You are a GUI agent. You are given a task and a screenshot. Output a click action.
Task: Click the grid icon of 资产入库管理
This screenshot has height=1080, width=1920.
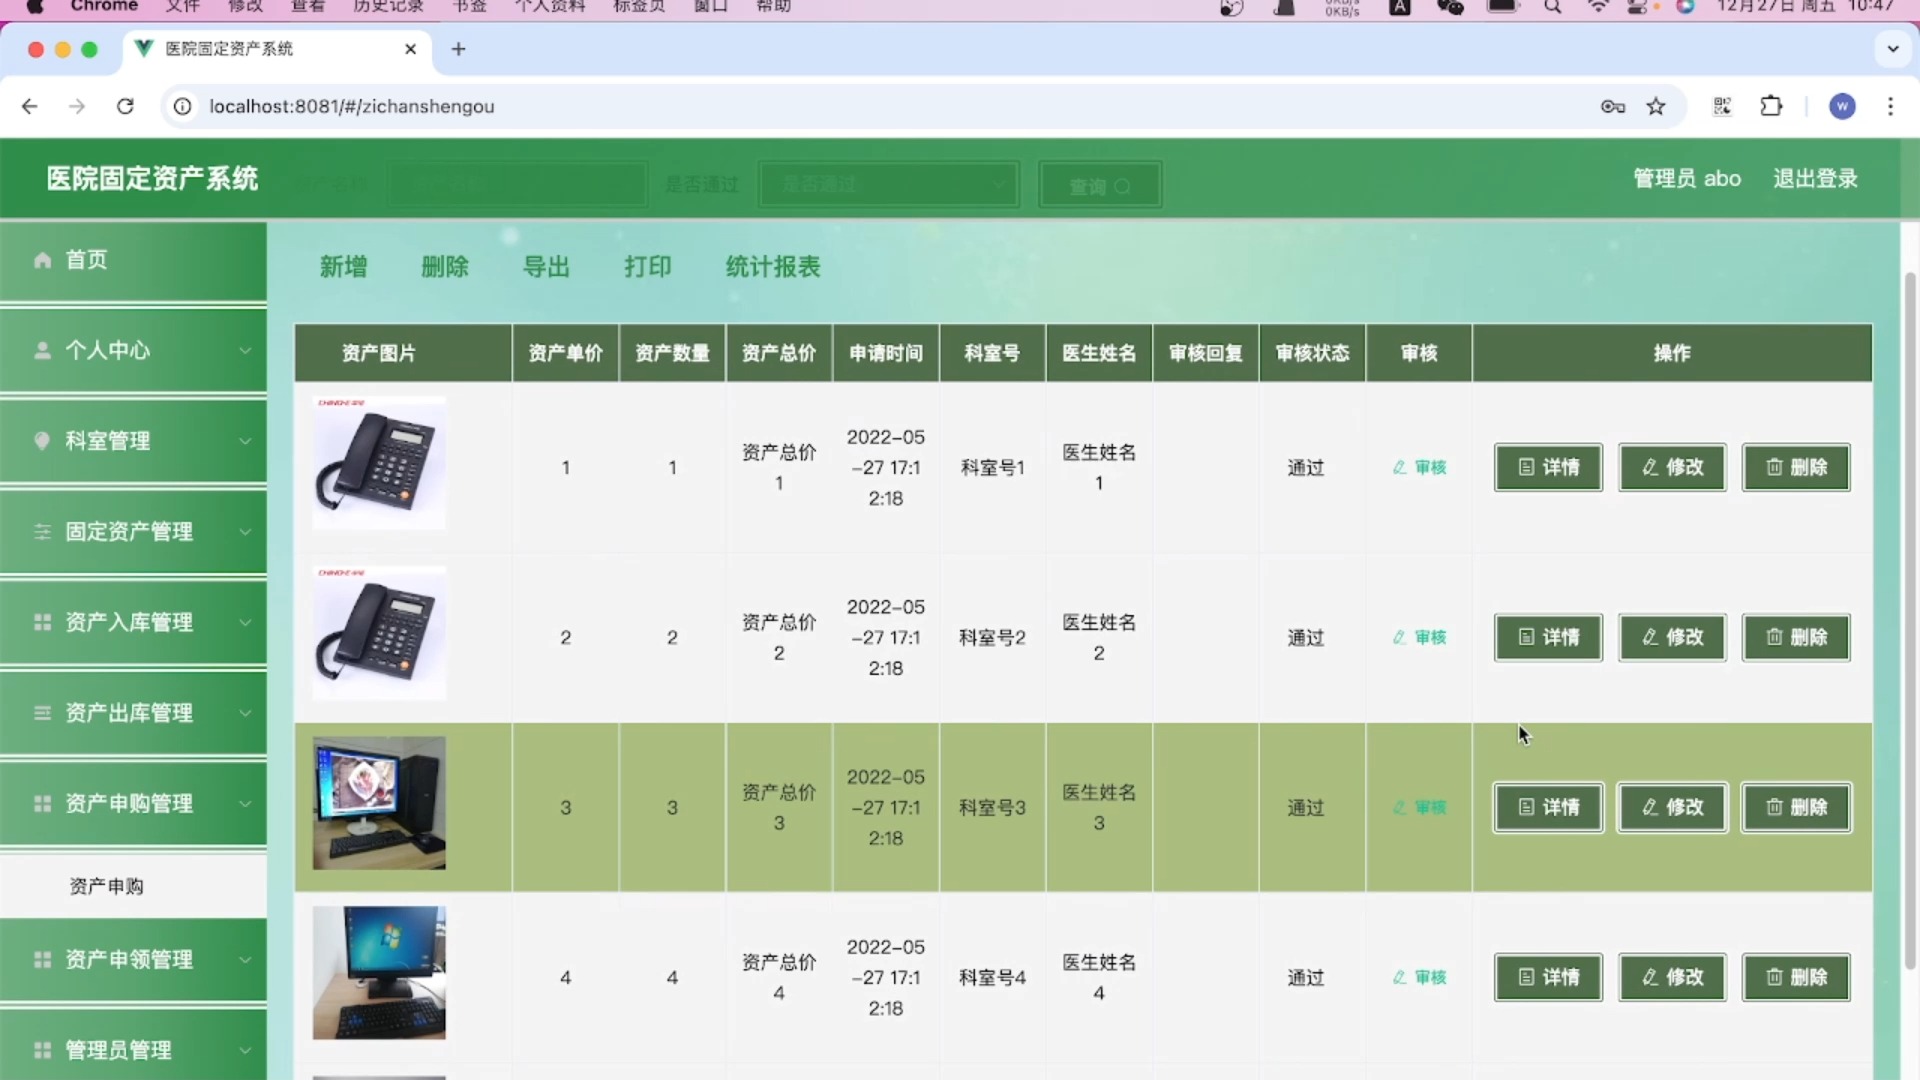point(42,622)
